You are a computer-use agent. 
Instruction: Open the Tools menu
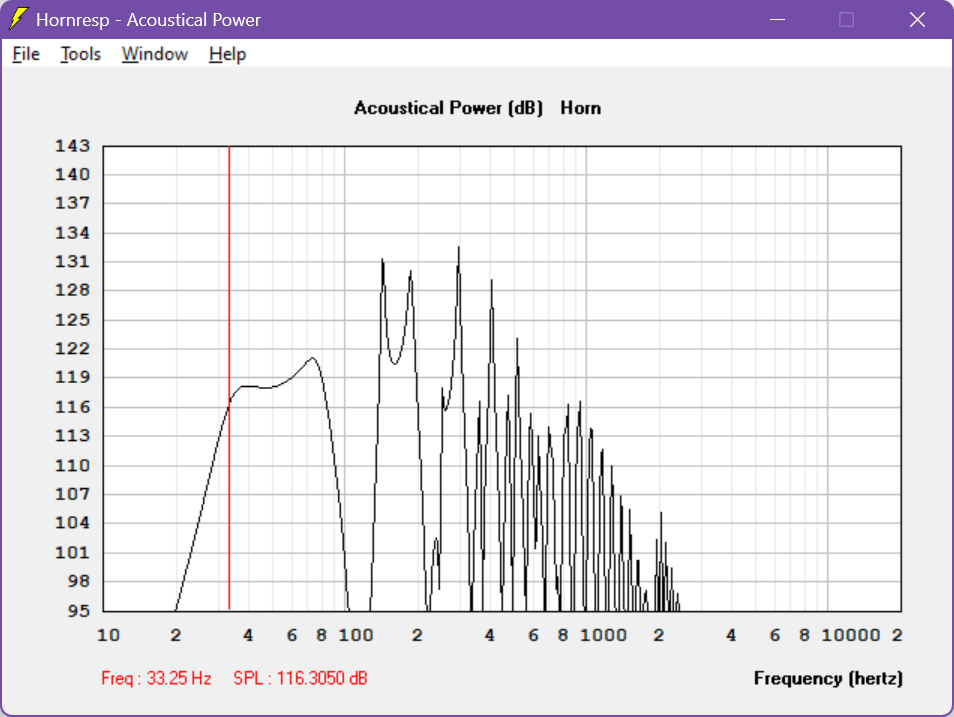(80, 54)
